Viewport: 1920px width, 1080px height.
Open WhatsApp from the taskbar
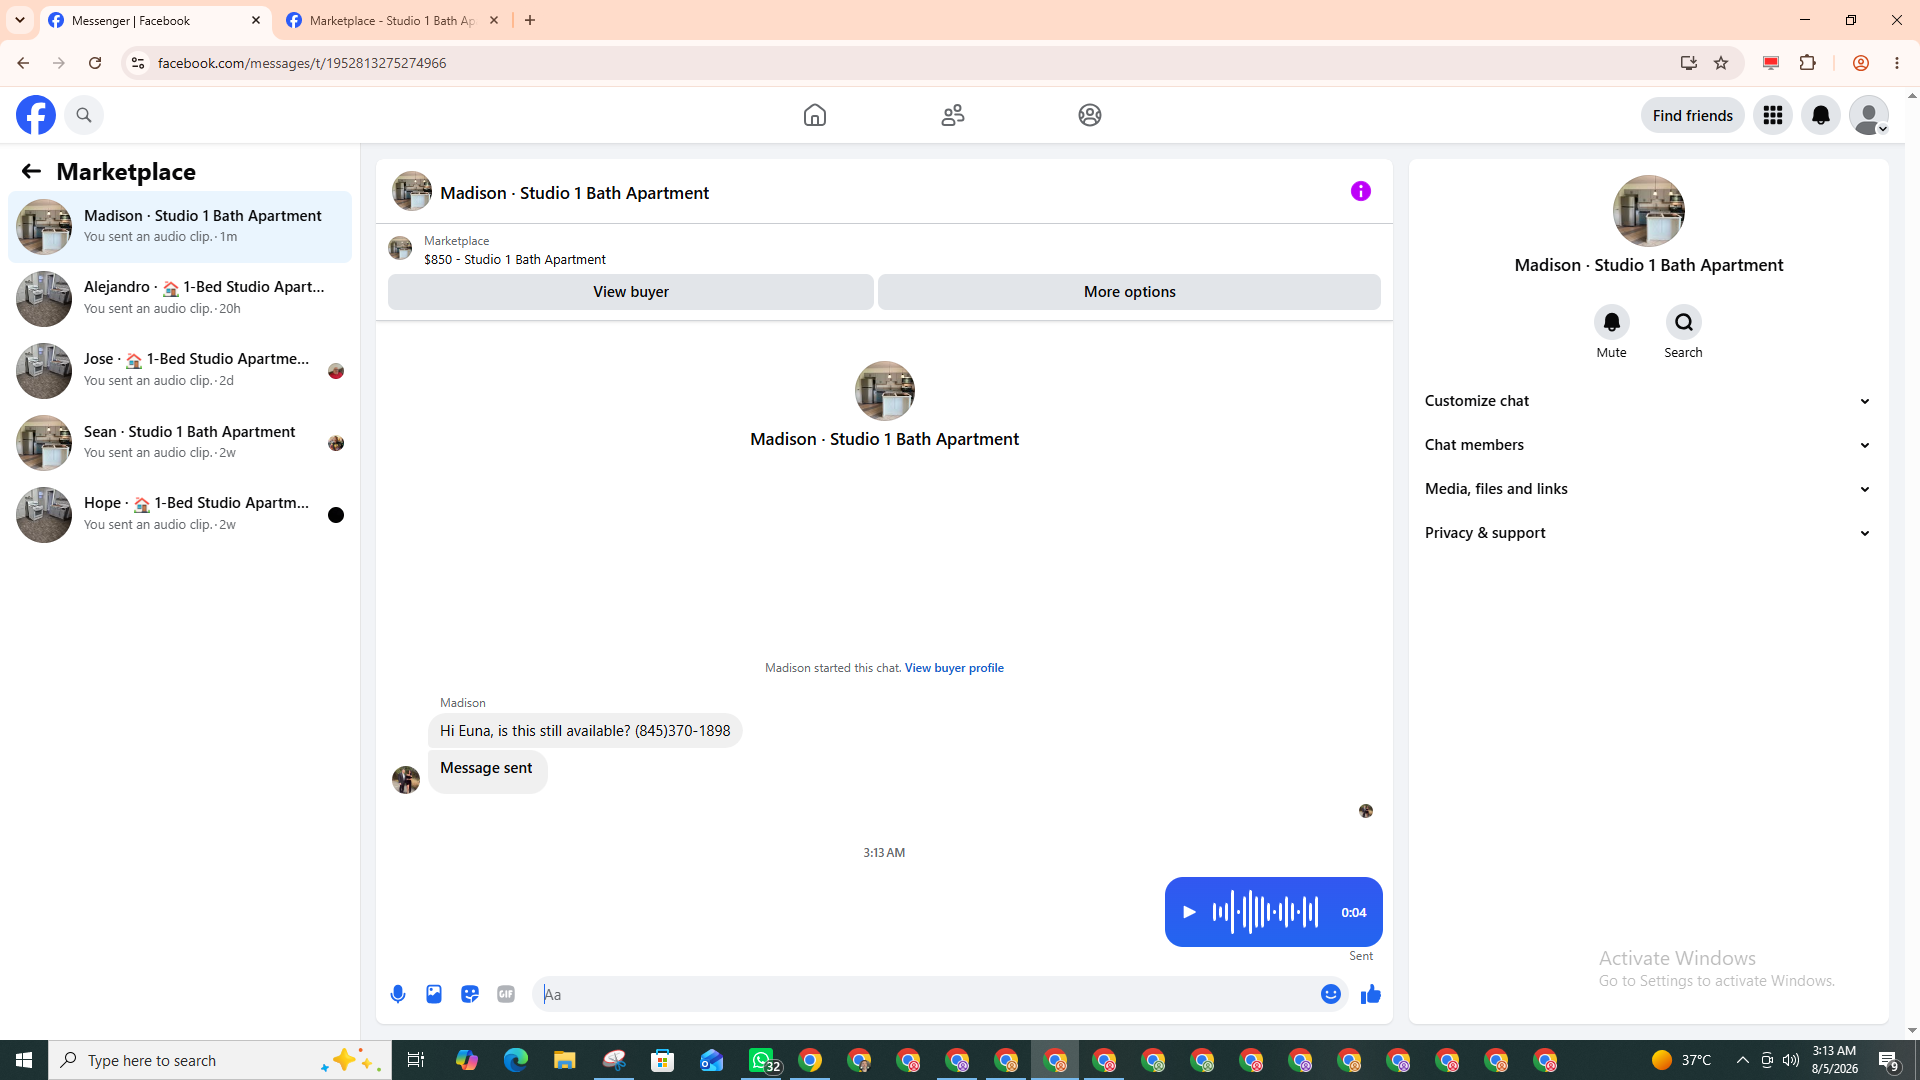tap(762, 1060)
